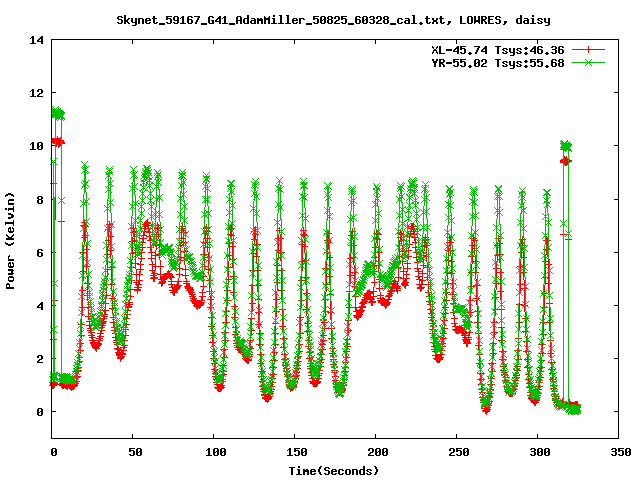Click the 100 tick label on time axis
This screenshot has width=640, height=480.
pyautogui.click(x=214, y=452)
